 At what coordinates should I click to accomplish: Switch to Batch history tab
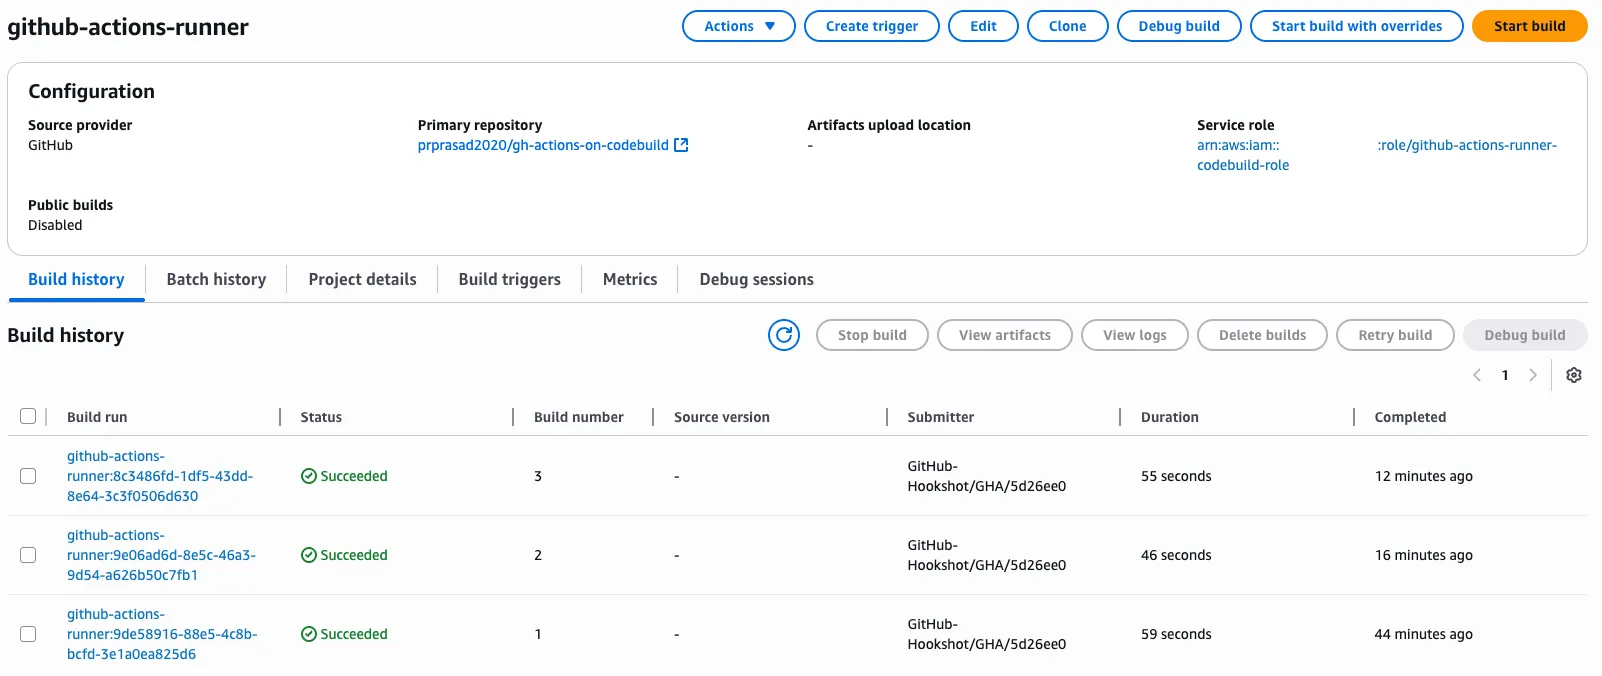(x=216, y=280)
